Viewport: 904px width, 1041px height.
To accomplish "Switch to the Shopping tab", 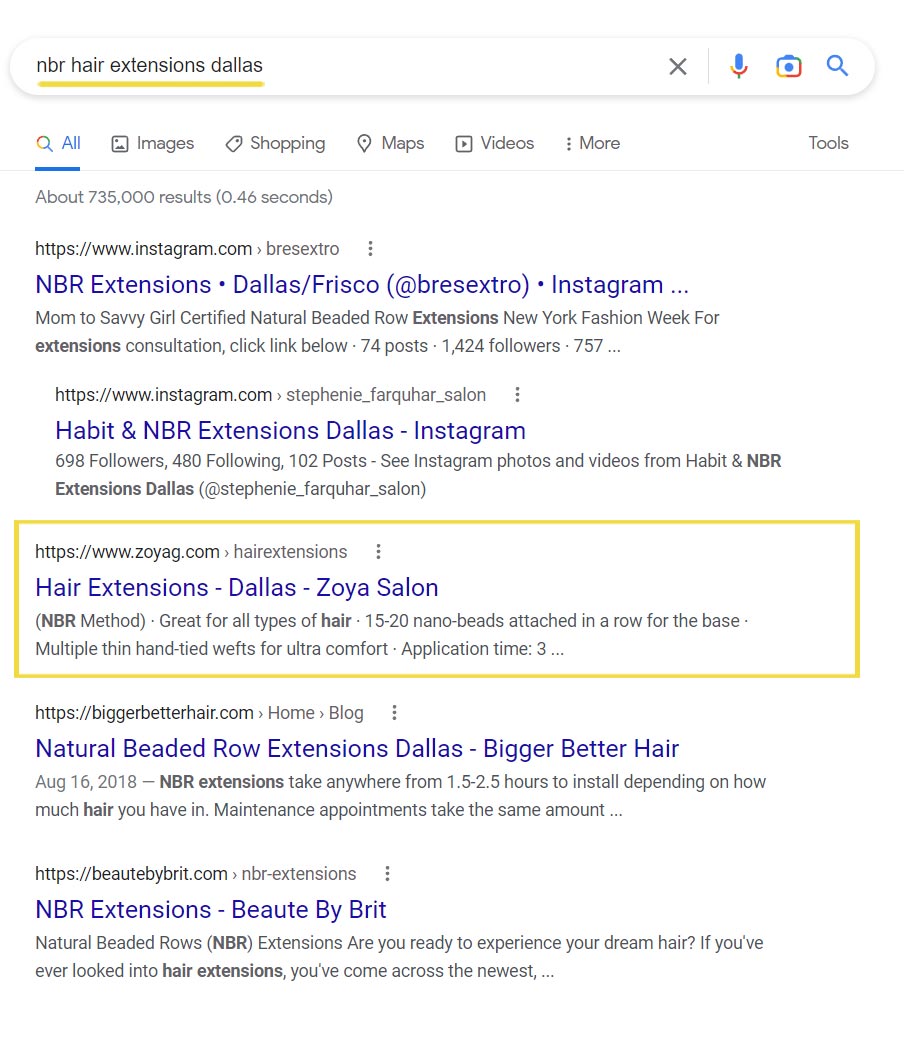I will point(275,143).
